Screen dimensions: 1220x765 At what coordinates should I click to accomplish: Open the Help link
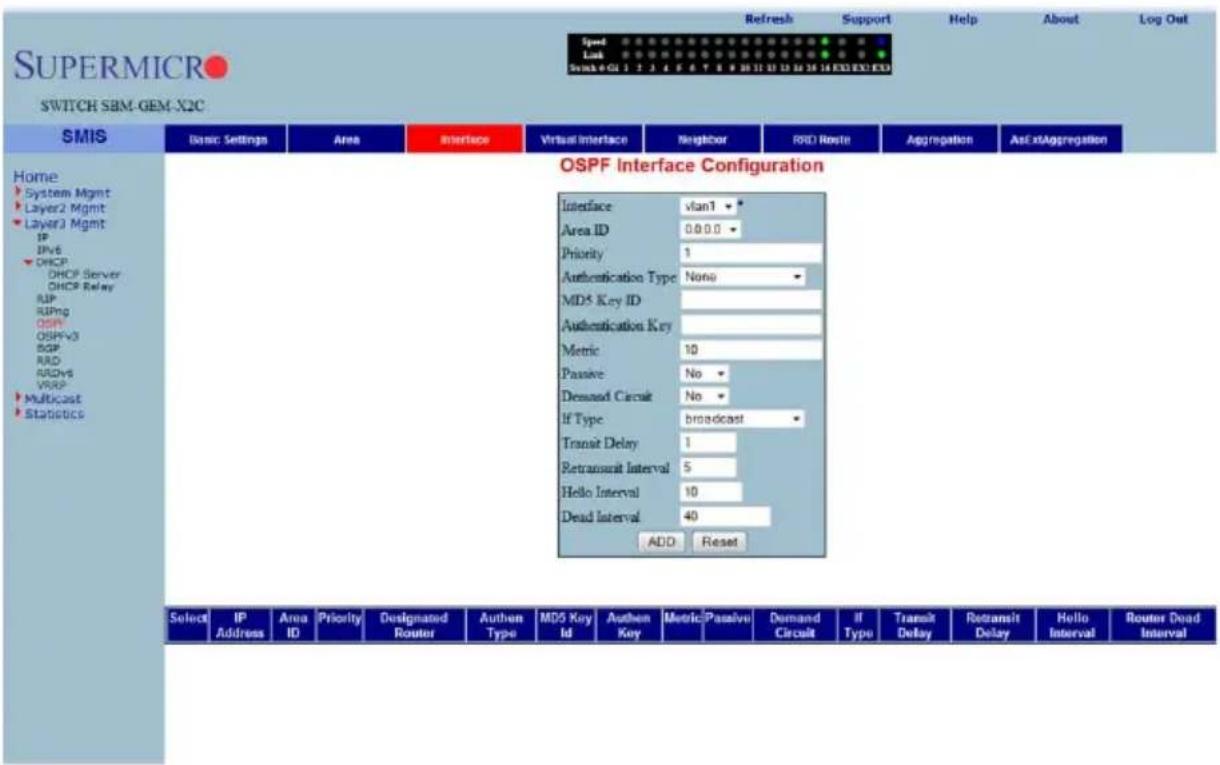pos(961,18)
